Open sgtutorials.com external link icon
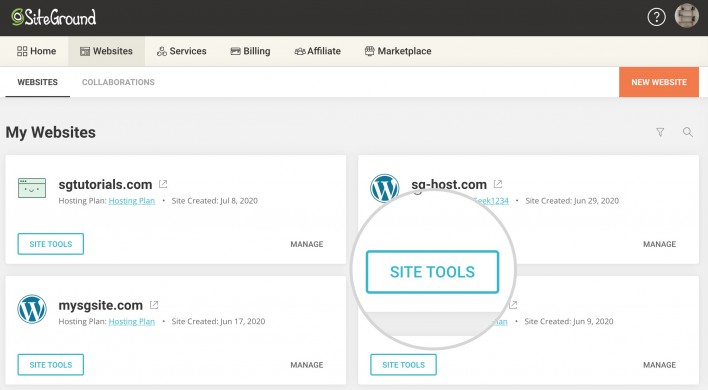The width and height of the screenshot is (708, 390). coord(163,184)
